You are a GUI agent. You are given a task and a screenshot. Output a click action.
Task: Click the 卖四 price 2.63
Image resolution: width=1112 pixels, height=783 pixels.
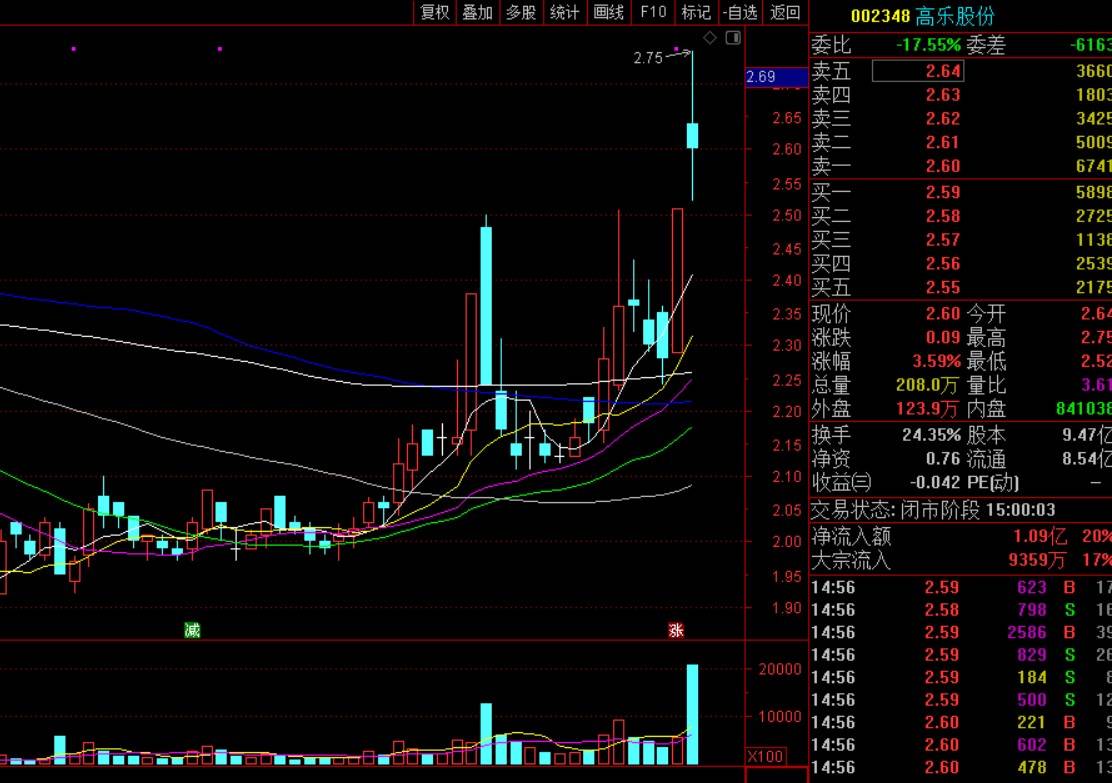(943, 94)
